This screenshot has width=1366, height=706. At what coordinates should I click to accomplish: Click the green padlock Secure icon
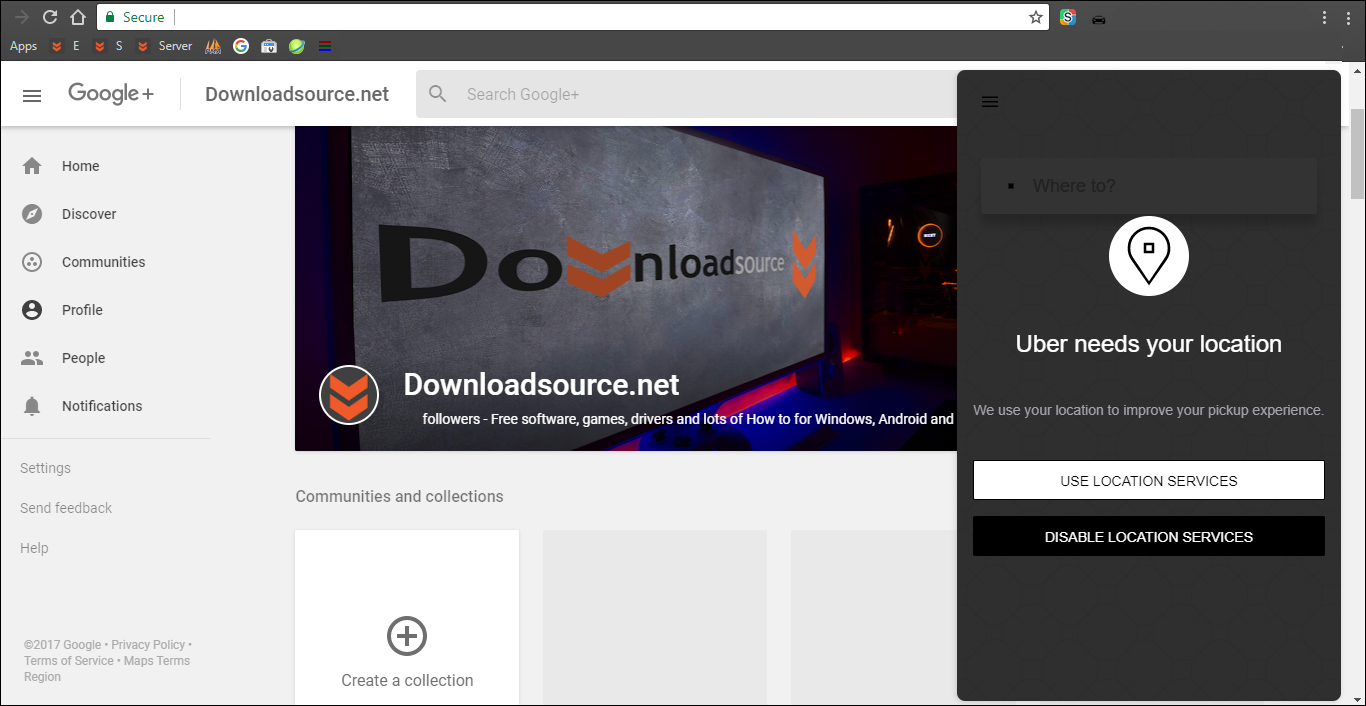click(111, 17)
